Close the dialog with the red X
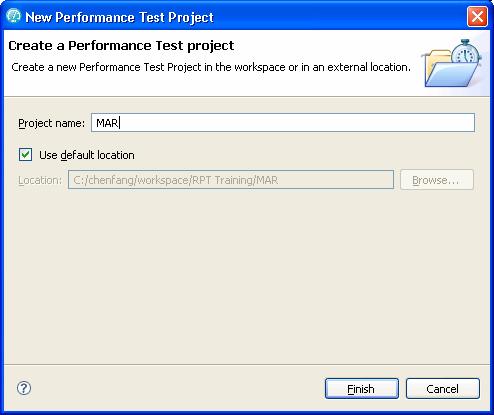 coord(477,16)
